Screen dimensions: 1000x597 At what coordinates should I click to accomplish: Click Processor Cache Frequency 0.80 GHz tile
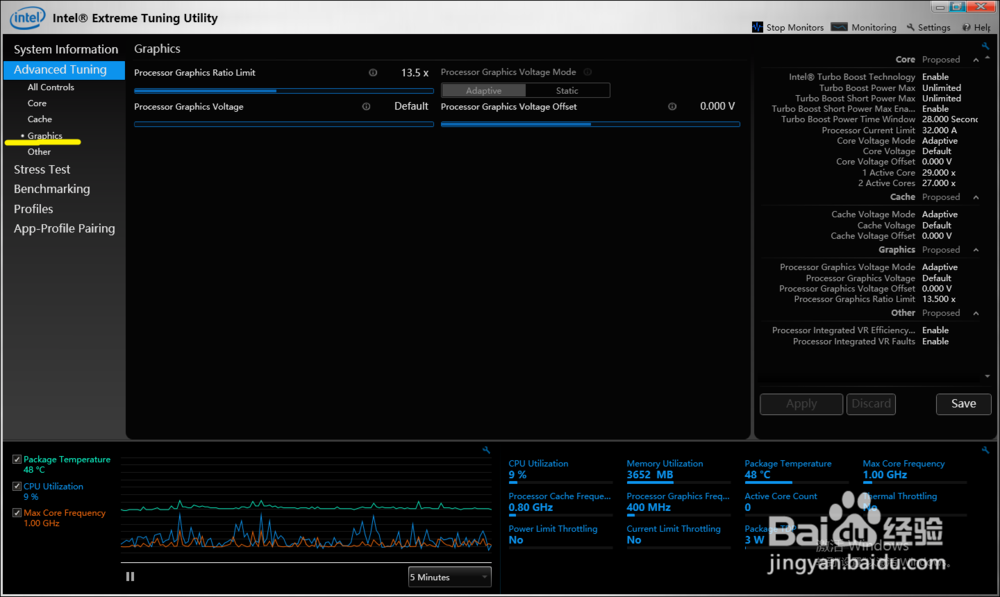click(561, 503)
